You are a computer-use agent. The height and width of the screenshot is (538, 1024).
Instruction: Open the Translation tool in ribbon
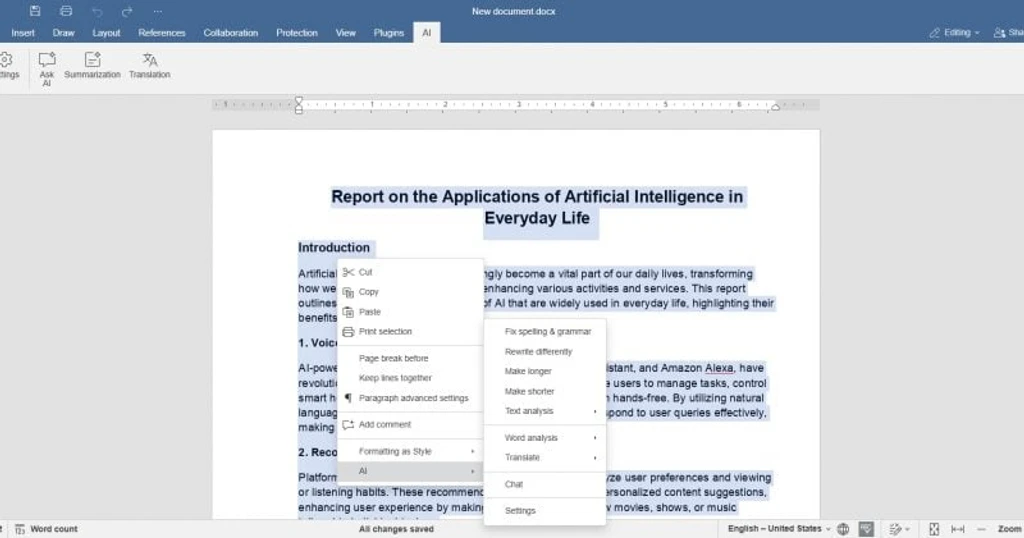150,66
